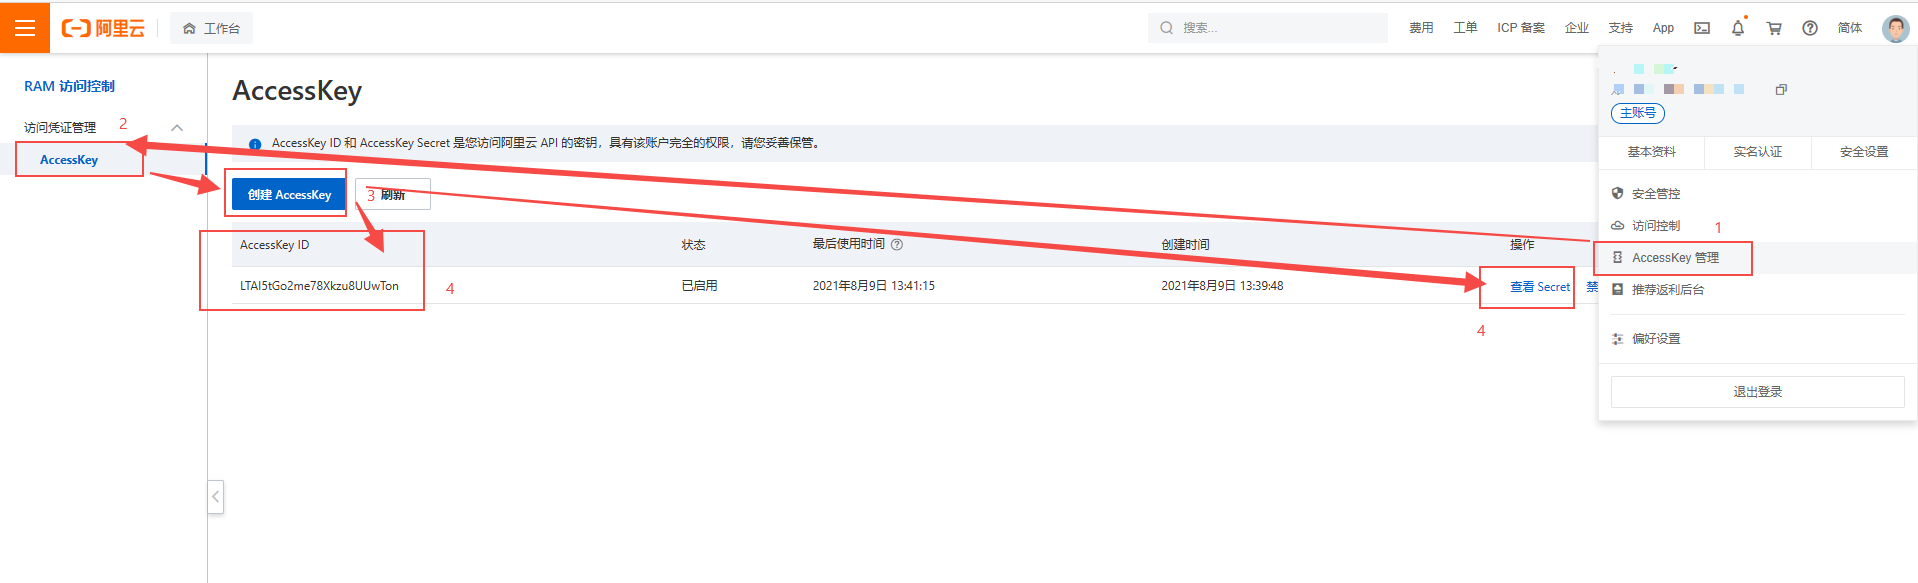Open the help question-mark icon

(1810, 28)
